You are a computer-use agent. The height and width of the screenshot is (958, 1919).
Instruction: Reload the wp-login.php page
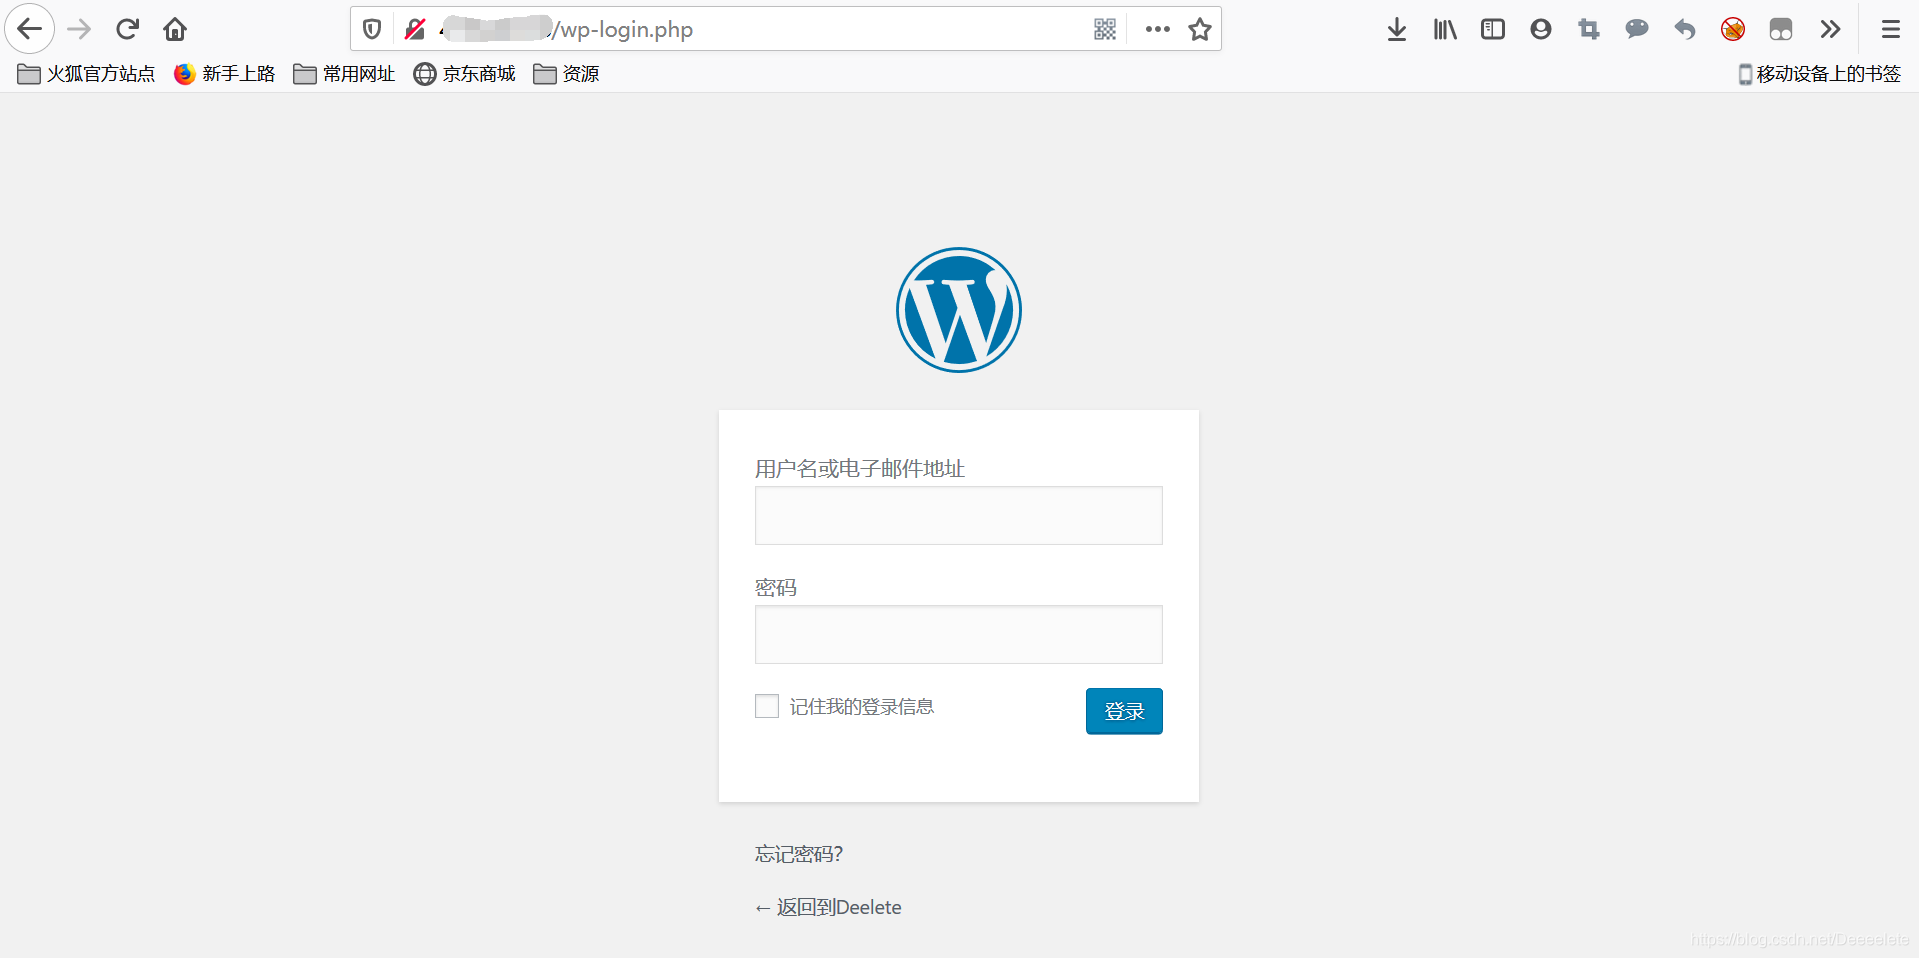[127, 29]
